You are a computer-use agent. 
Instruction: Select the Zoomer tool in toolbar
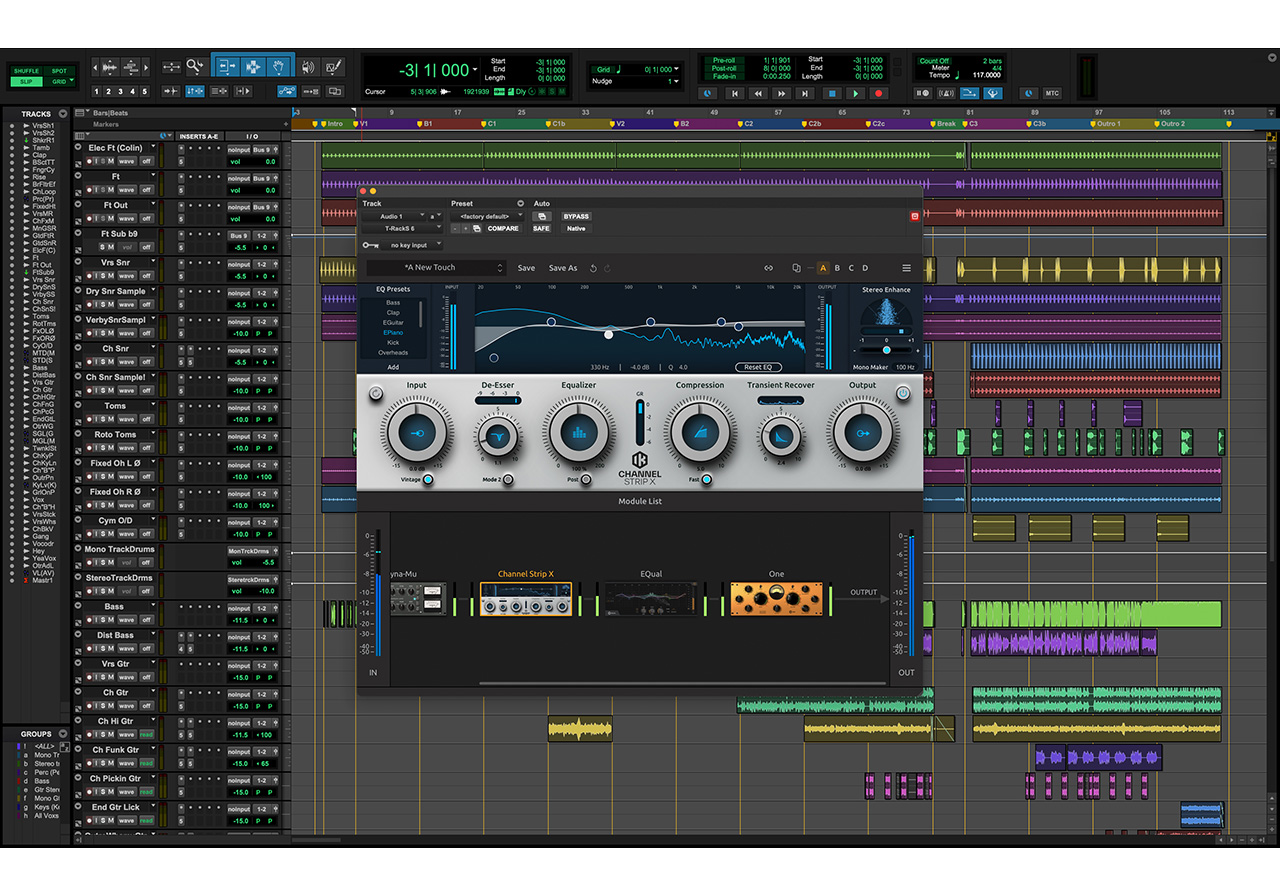195,67
